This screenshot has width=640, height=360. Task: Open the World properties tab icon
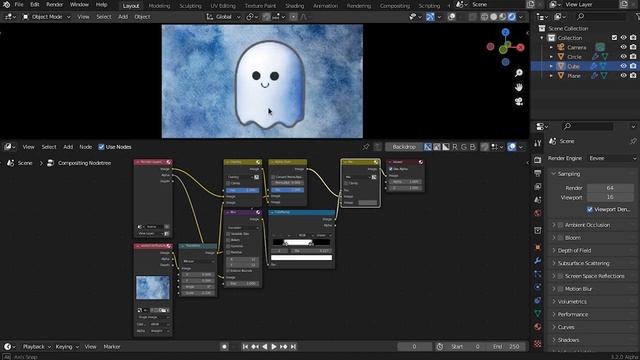[538, 213]
